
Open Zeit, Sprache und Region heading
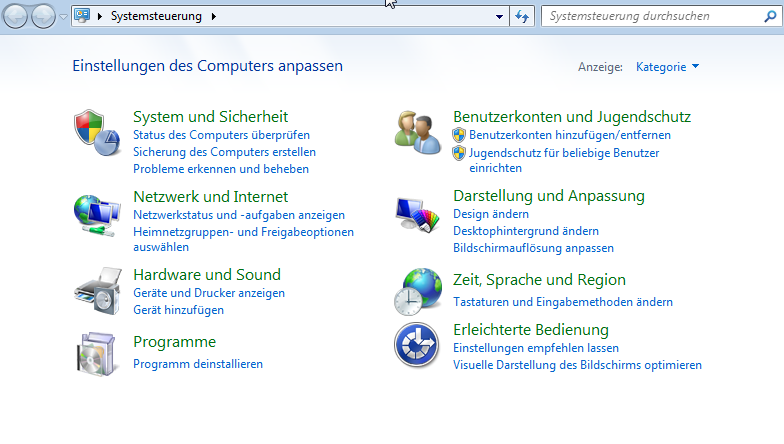pyautogui.click(x=540, y=280)
